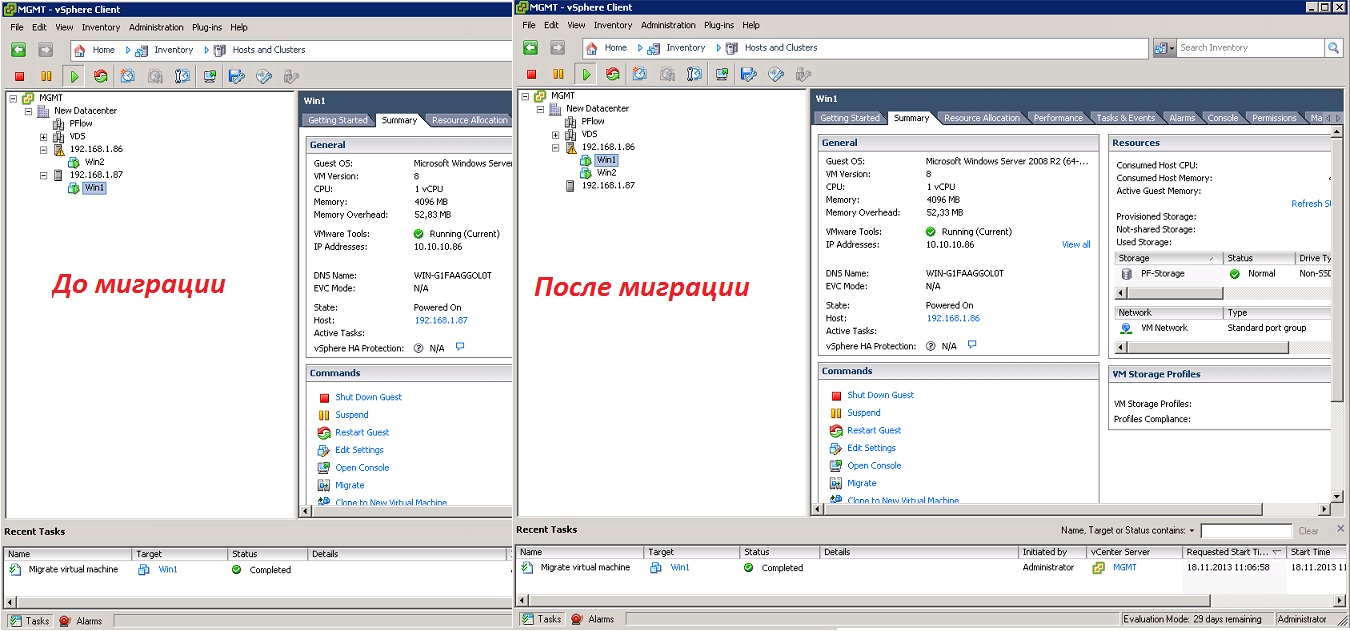Expand VDS node in right window tree

pos(556,135)
